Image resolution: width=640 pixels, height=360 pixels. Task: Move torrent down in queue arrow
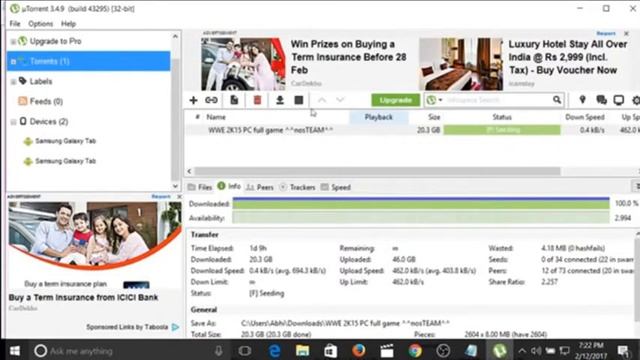340,100
